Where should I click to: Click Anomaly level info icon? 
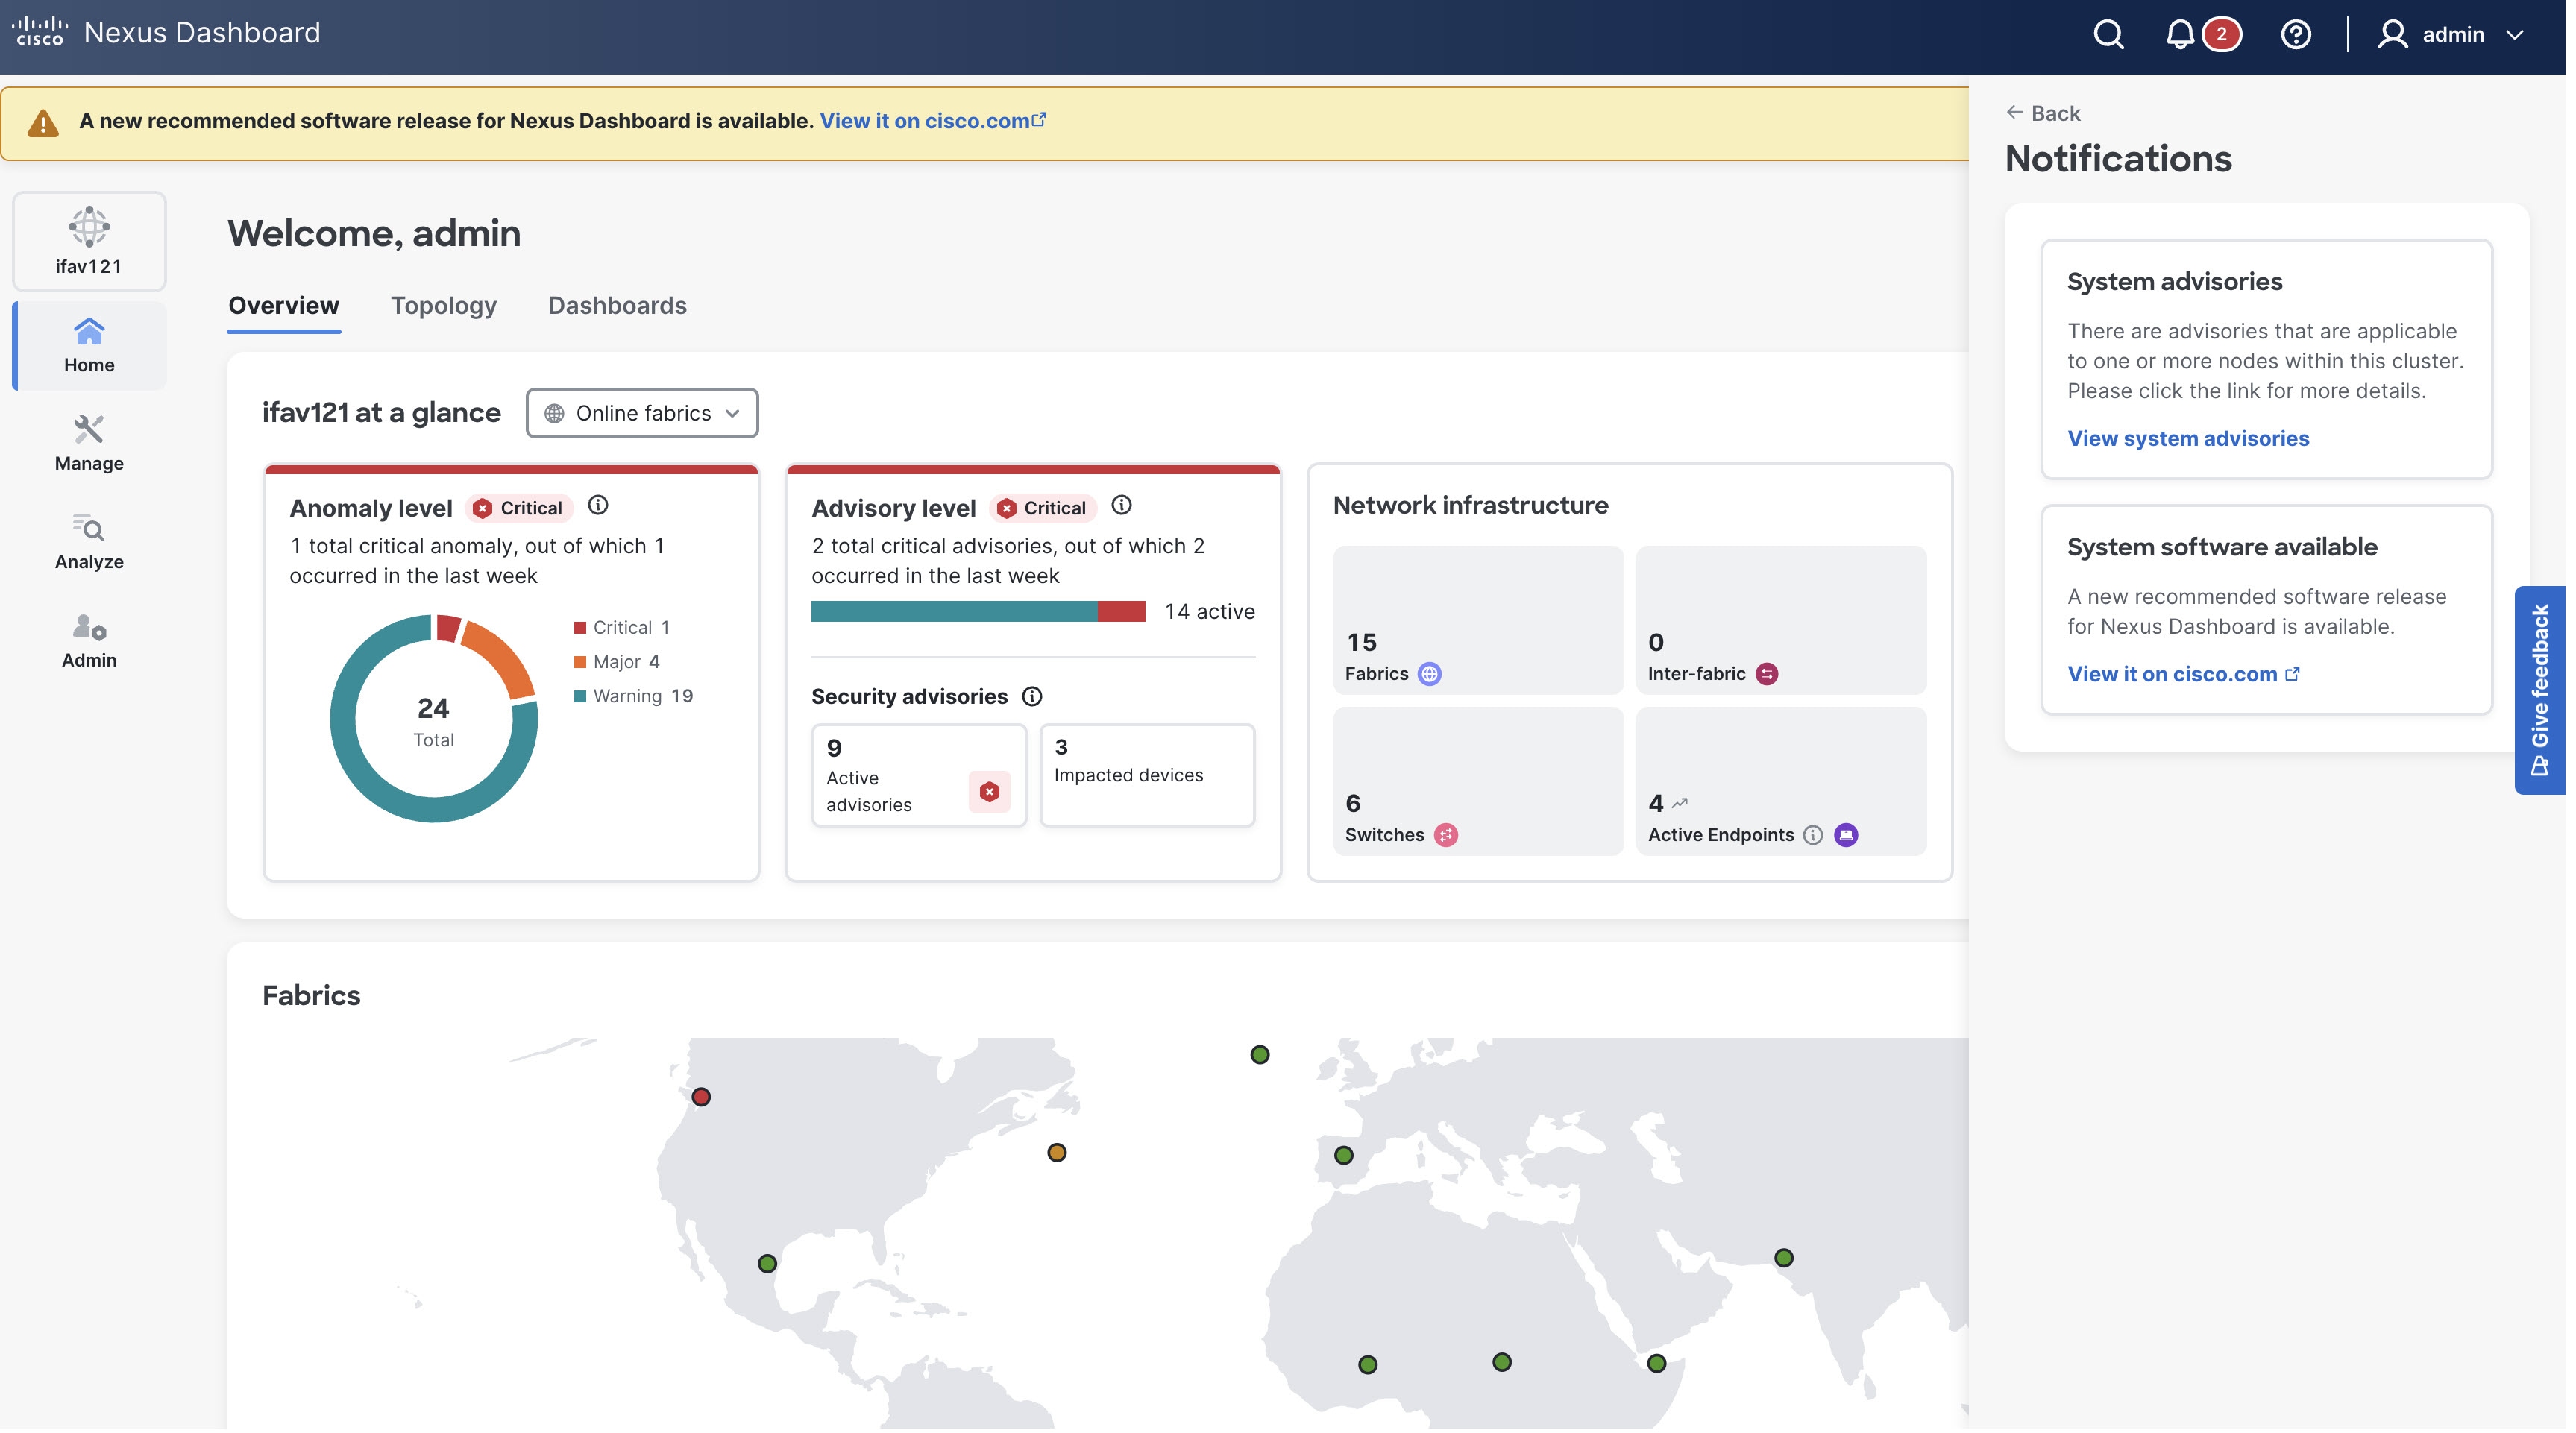[x=598, y=506]
